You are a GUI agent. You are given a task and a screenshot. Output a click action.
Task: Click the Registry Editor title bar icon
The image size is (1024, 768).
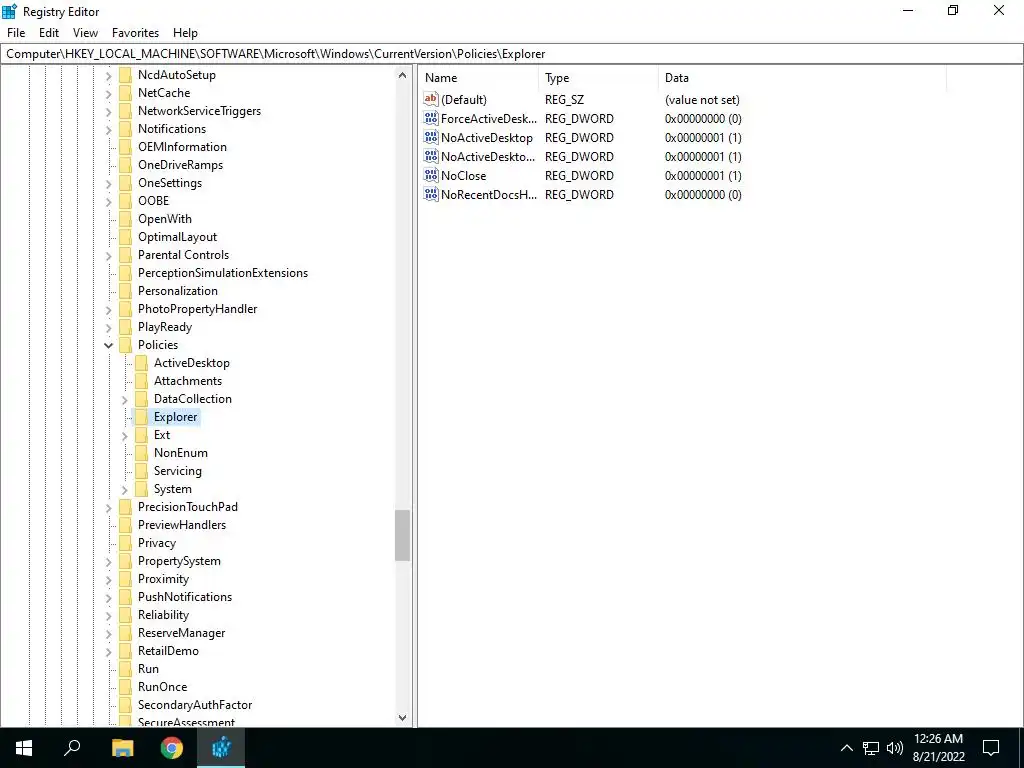(10, 11)
